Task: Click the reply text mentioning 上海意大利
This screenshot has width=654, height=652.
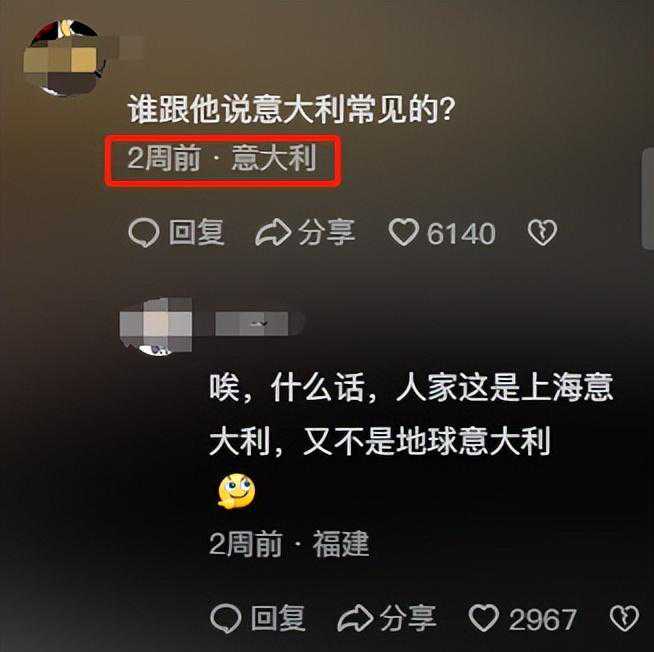Action: click(x=411, y=414)
